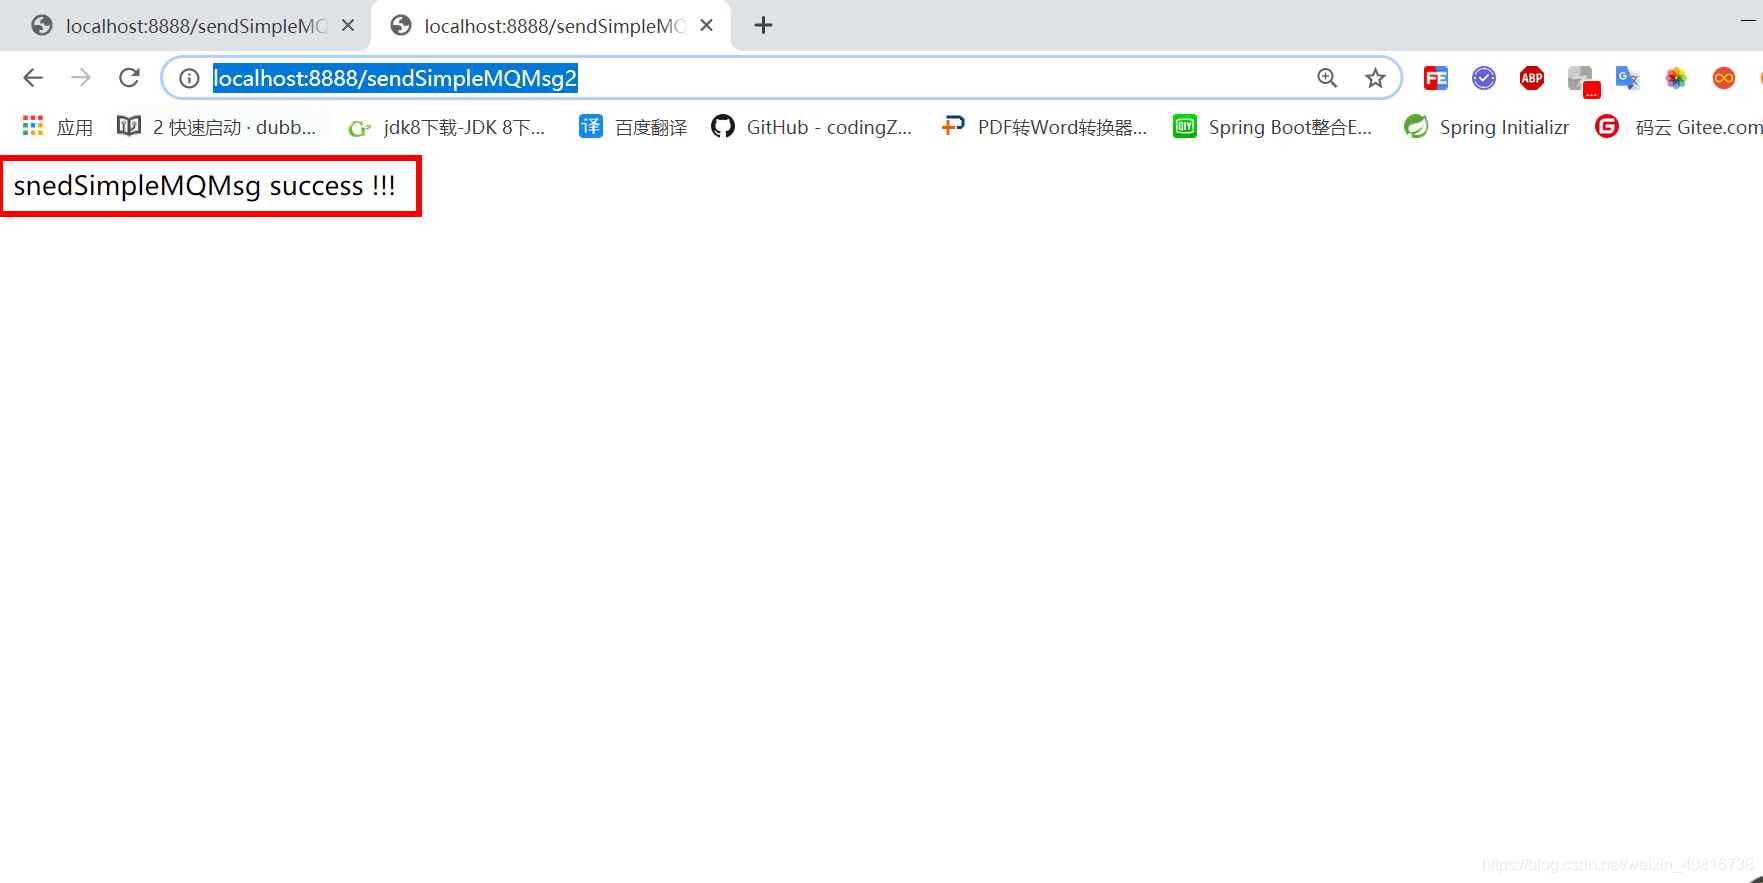View site information icon in address bar
The width and height of the screenshot is (1763, 883).
(x=189, y=78)
